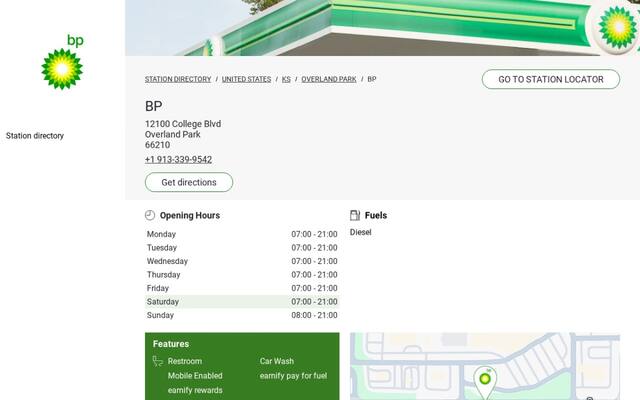Click the Features heading in the green panel

click(171, 344)
